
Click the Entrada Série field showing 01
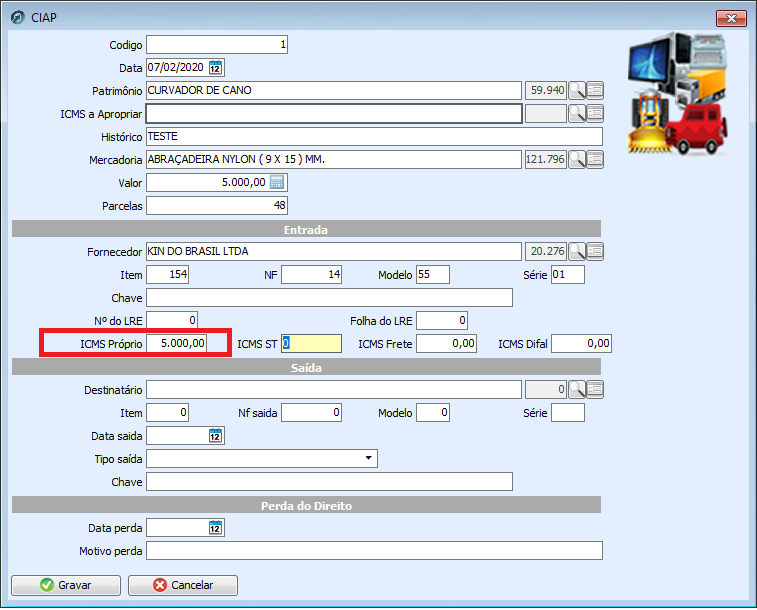[568, 275]
